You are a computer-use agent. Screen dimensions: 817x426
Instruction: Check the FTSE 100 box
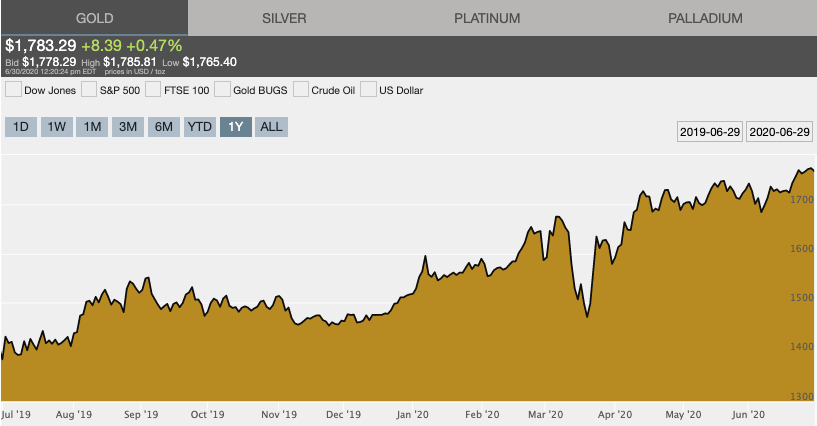(153, 90)
